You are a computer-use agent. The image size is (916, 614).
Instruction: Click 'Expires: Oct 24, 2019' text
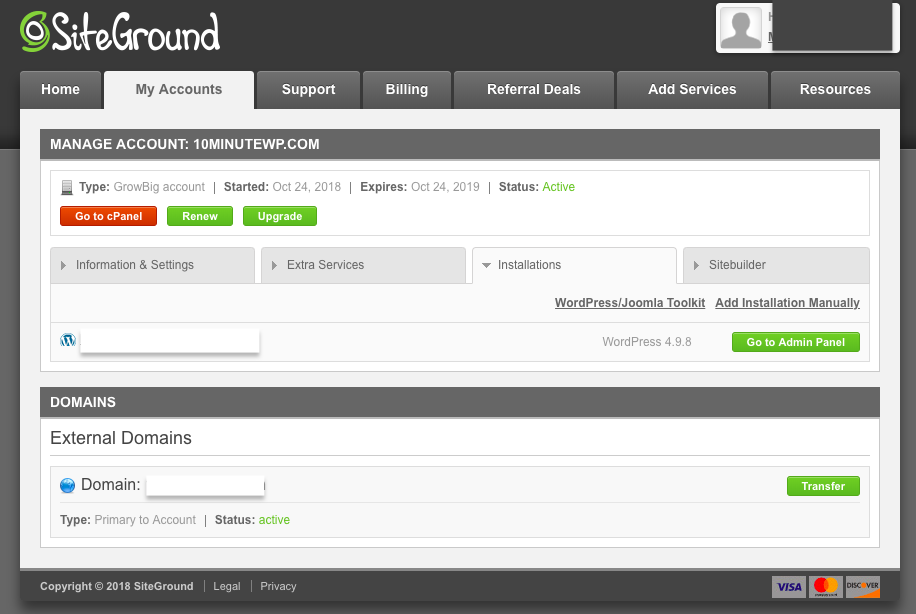click(x=419, y=187)
